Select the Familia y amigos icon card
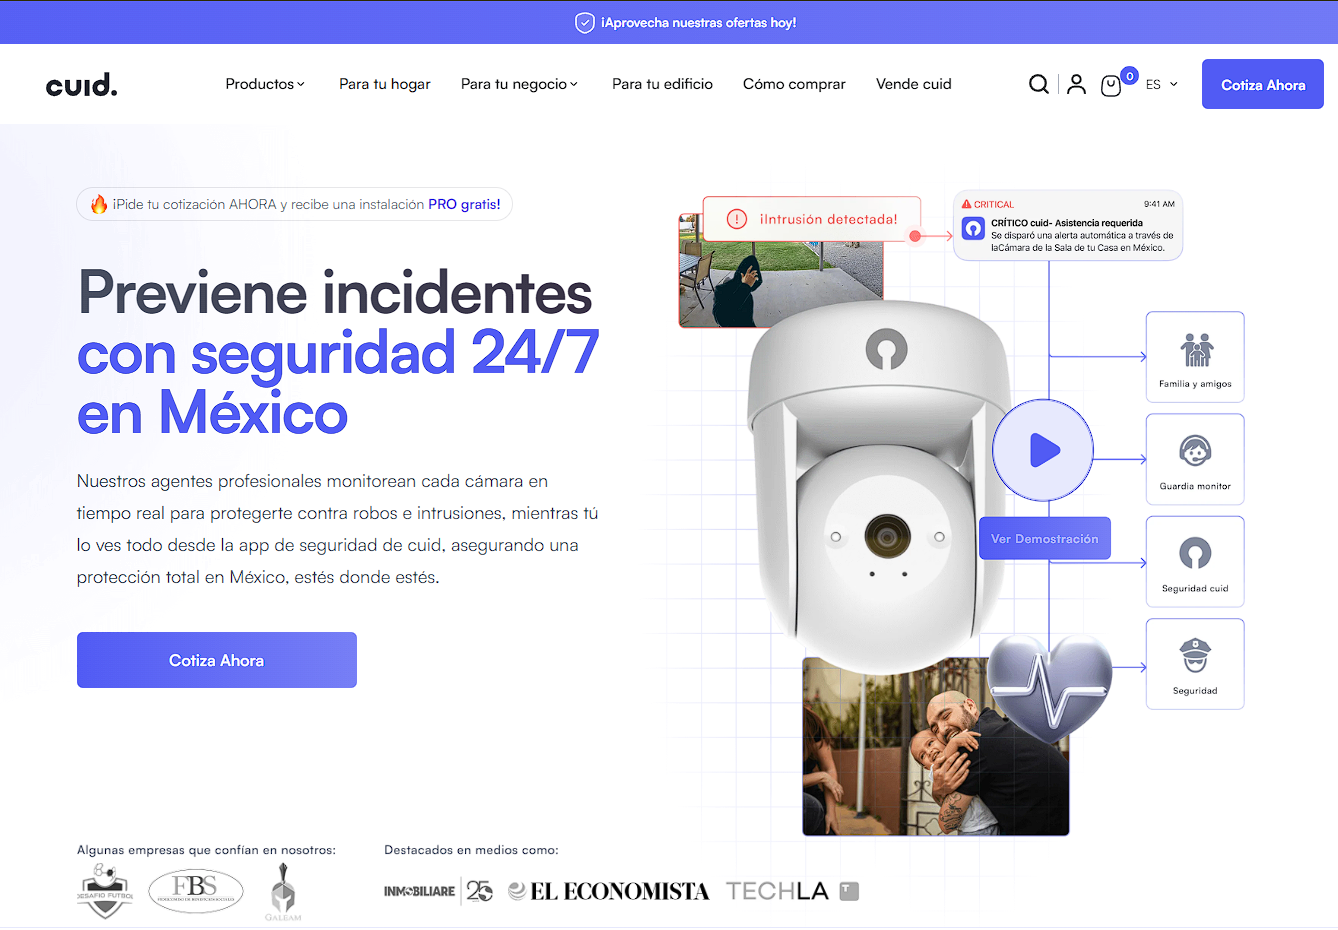 tap(1195, 357)
